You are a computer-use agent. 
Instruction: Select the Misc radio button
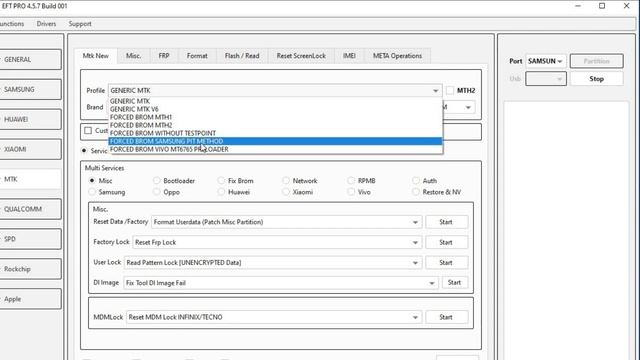tap(92, 180)
